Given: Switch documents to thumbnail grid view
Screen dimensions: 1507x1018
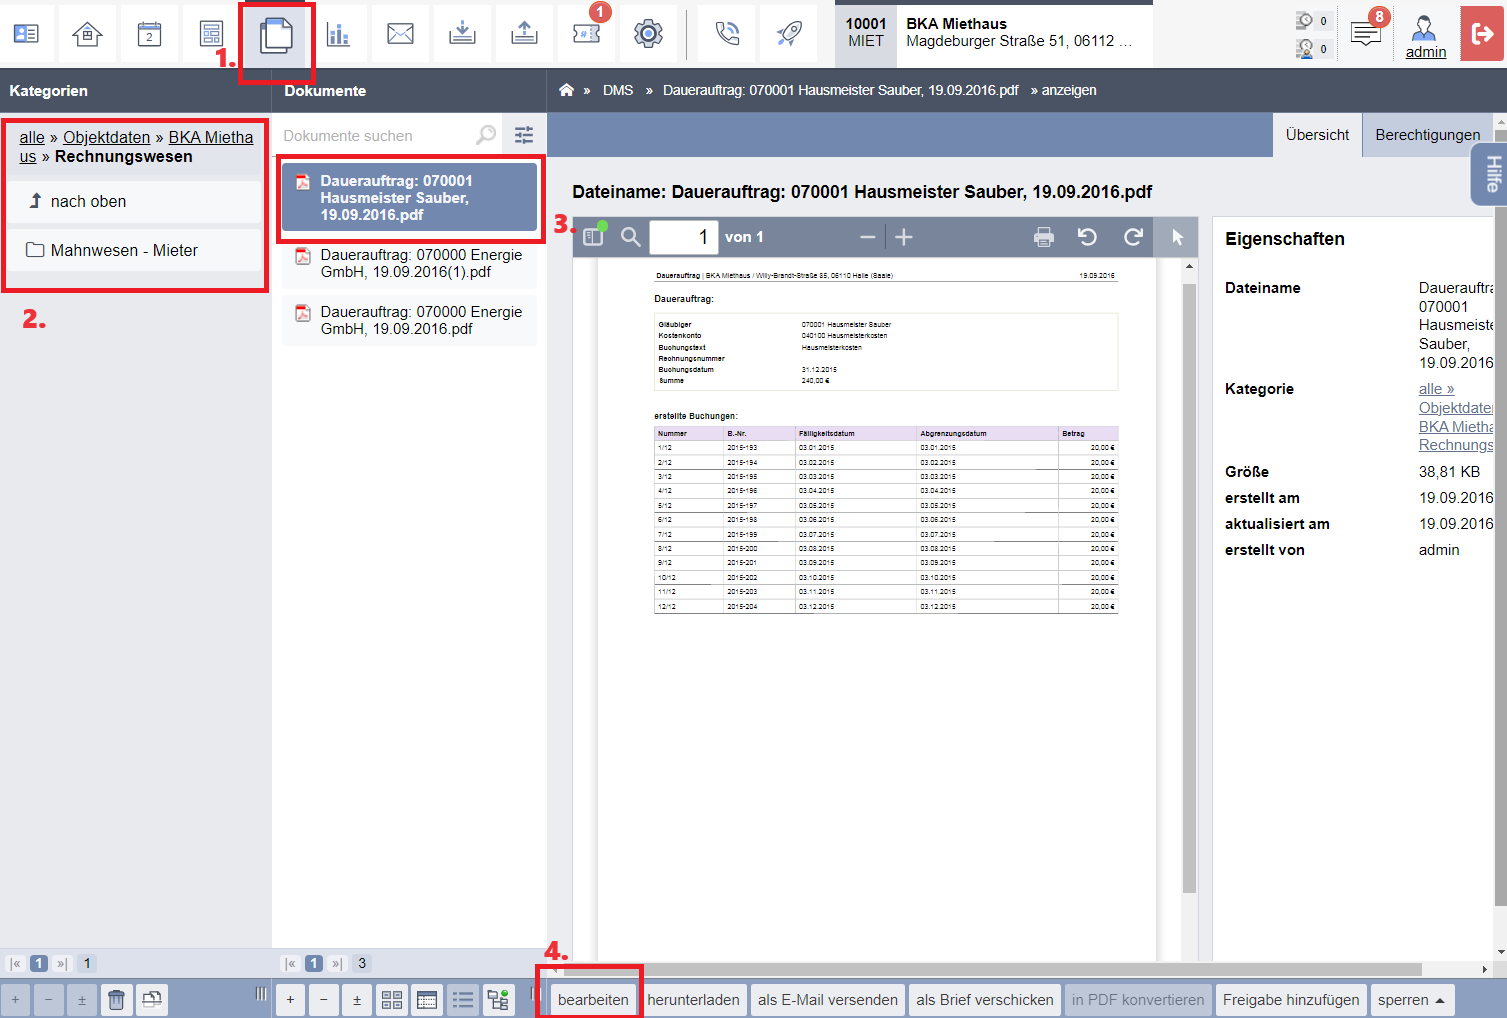Looking at the screenshot, I should [x=392, y=1000].
